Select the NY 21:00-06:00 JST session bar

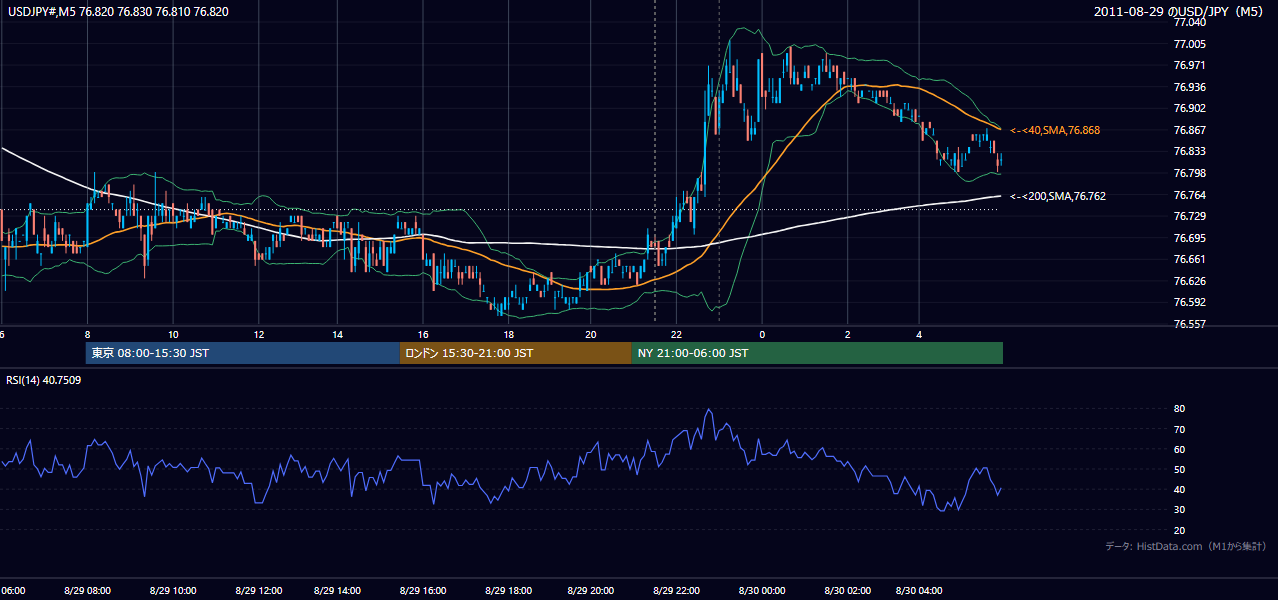click(x=817, y=353)
